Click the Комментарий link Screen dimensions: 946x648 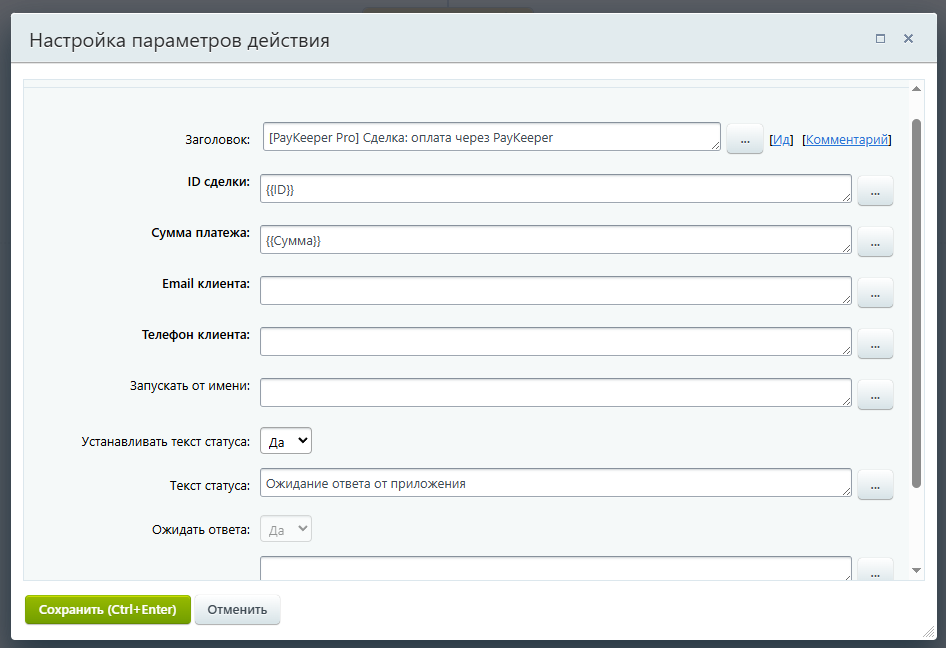tap(847, 140)
